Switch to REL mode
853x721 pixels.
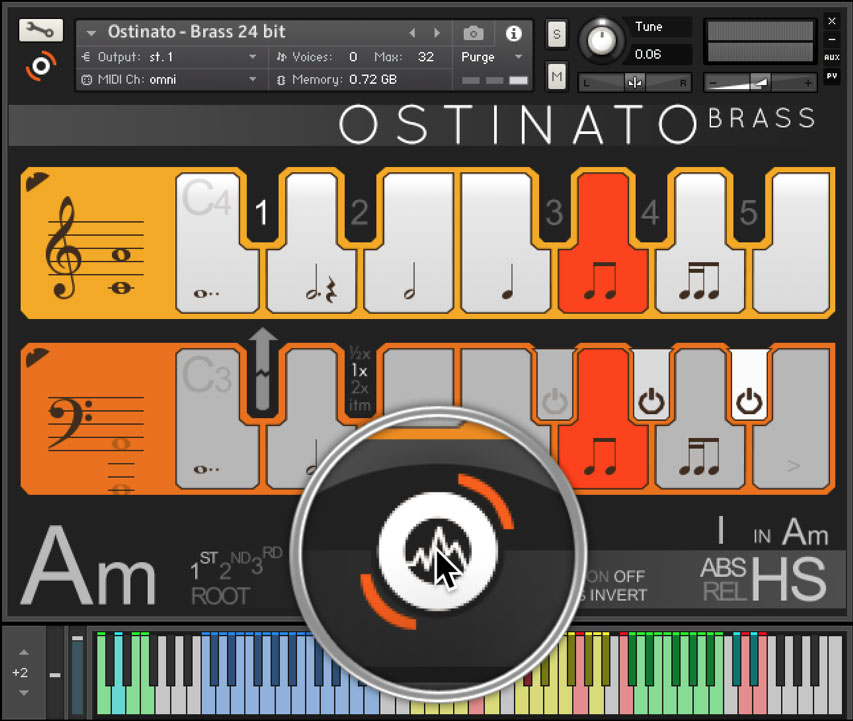(x=725, y=591)
